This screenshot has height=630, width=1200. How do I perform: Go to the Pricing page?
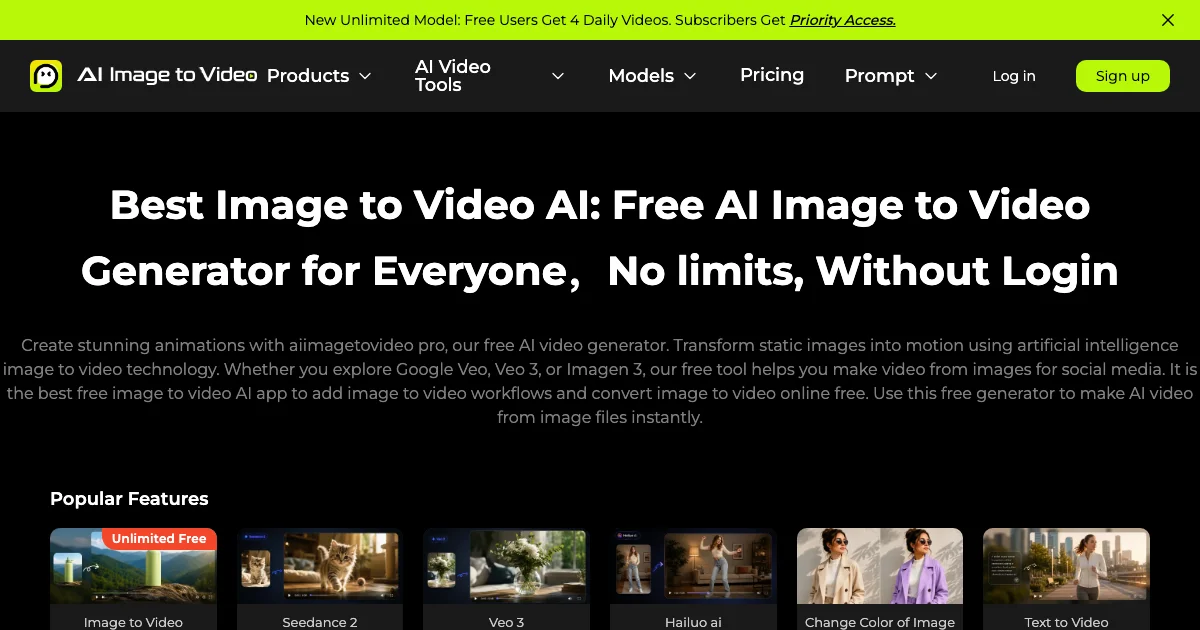(772, 75)
